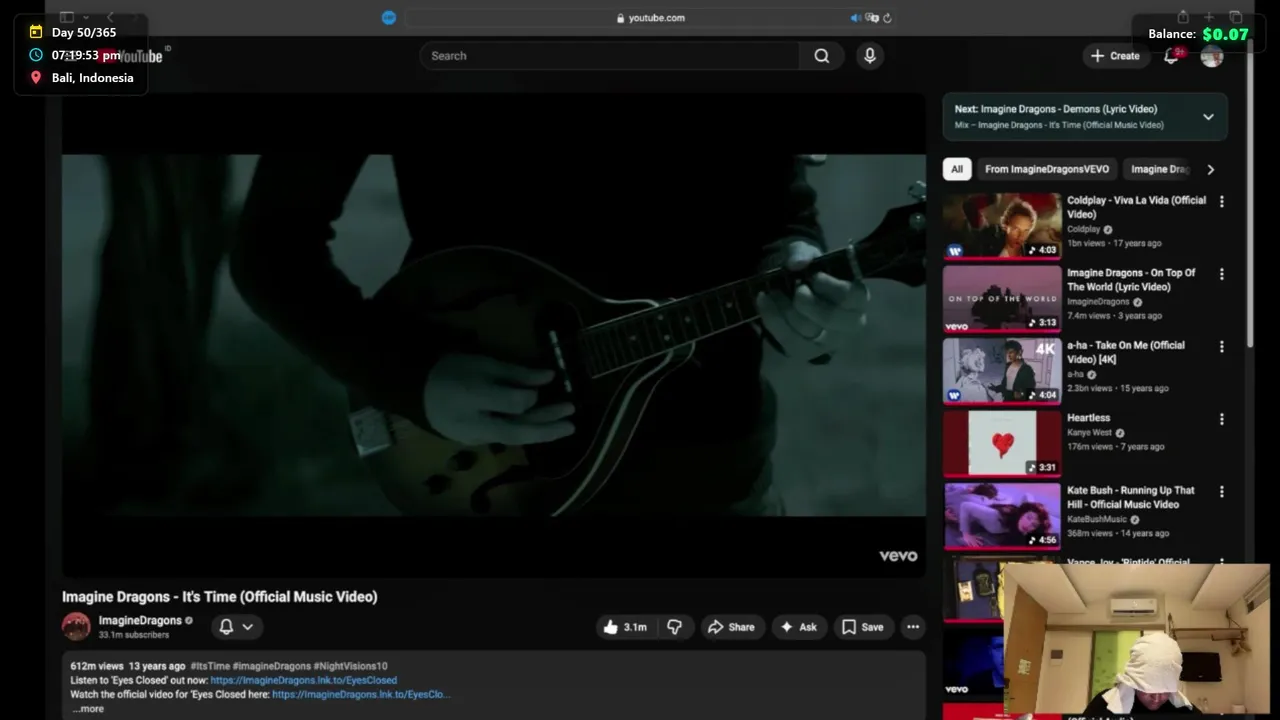1280x720 pixels.
Task: Open the notifications bell in the header
Action: 1171,56
